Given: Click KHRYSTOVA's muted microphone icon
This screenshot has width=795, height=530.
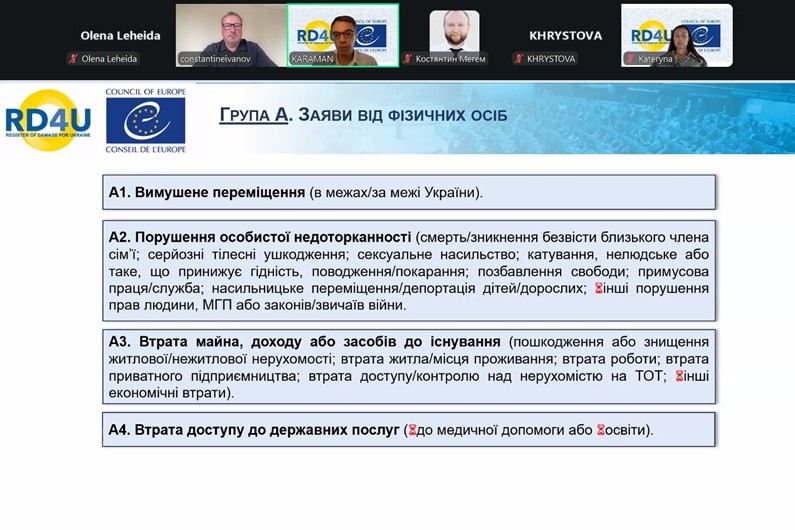Looking at the screenshot, I should click(x=519, y=59).
